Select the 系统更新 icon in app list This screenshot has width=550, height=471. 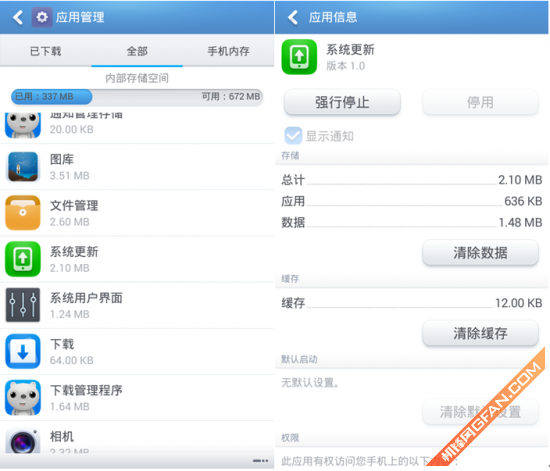(x=23, y=259)
